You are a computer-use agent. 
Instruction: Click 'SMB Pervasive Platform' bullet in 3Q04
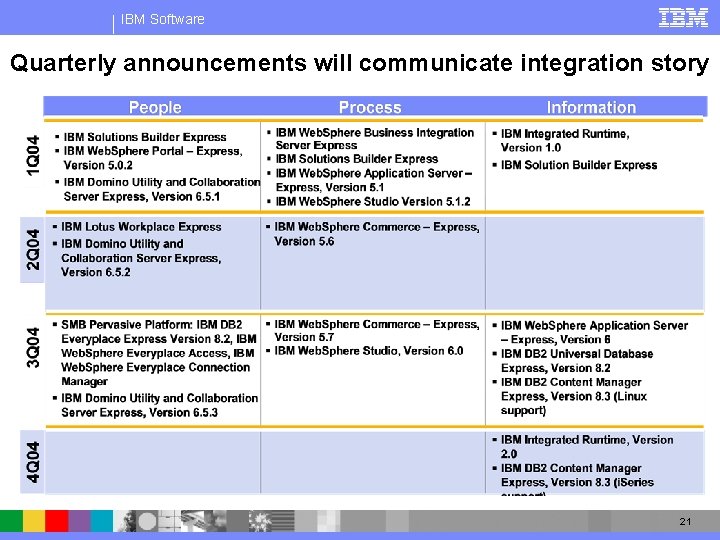pyautogui.click(x=159, y=353)
